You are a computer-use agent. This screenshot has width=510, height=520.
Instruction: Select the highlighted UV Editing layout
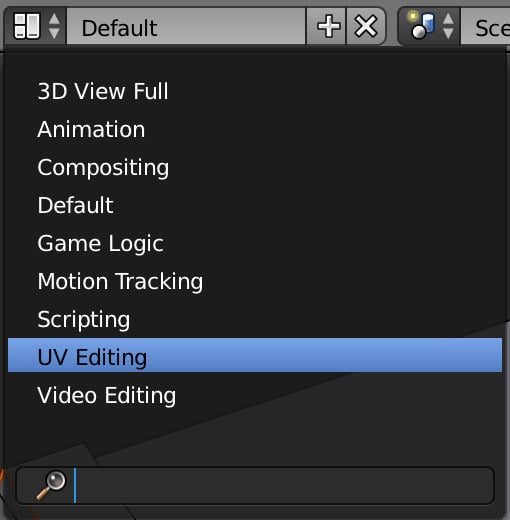coord(255,355)
